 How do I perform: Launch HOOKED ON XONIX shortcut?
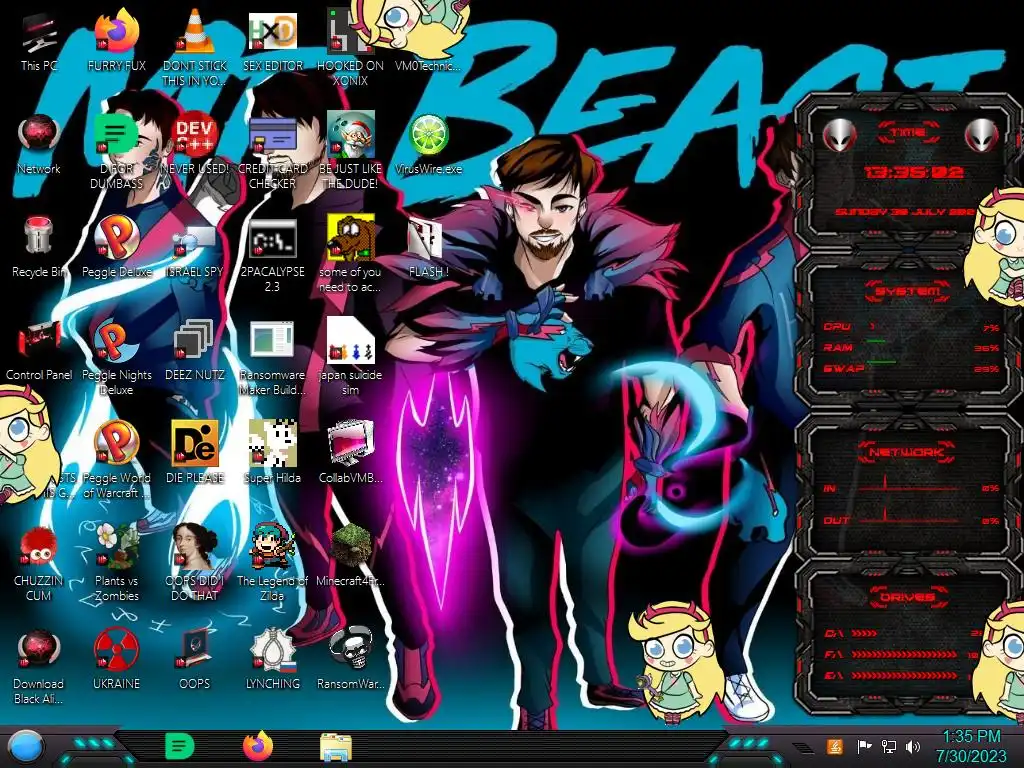coord(351,49)
